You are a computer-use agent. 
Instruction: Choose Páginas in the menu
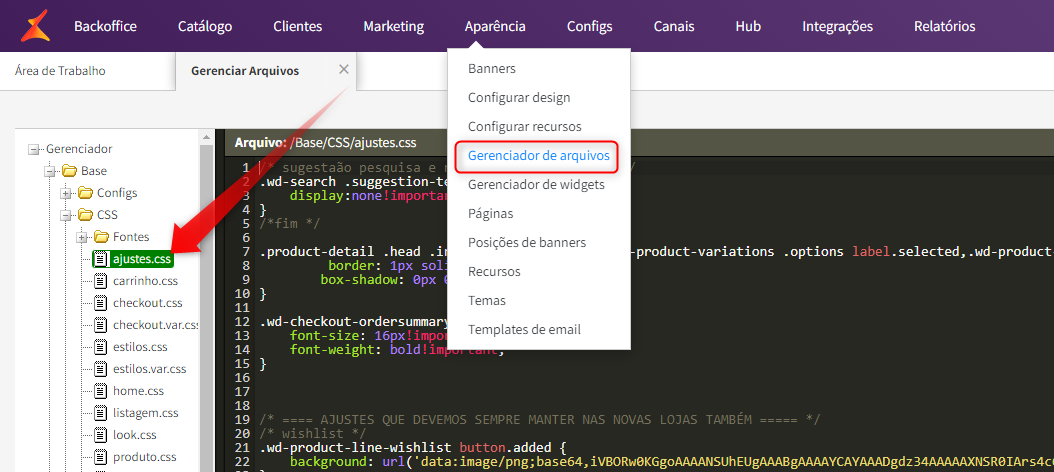coord(491,214)
